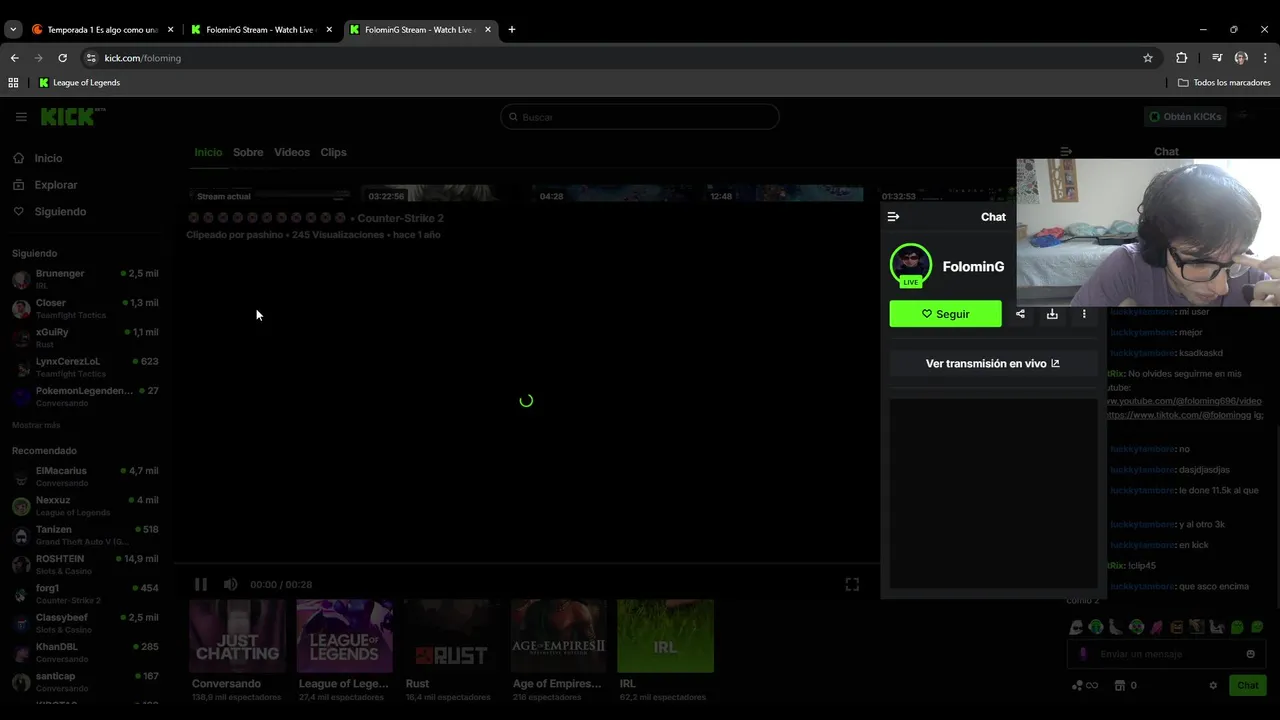This screenshot has width=1280, height=720.
Task: Open Chrome apps grid in bookmarks bar
Action: click(x=13, y=83)
